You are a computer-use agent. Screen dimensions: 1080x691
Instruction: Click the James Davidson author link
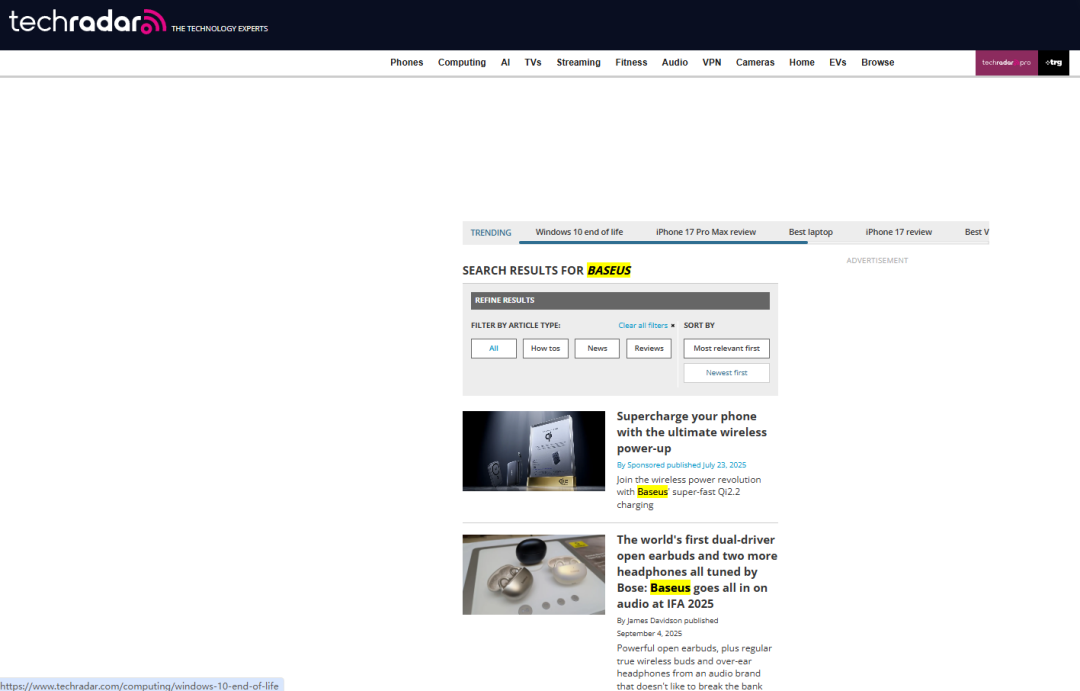pos(655,620)
